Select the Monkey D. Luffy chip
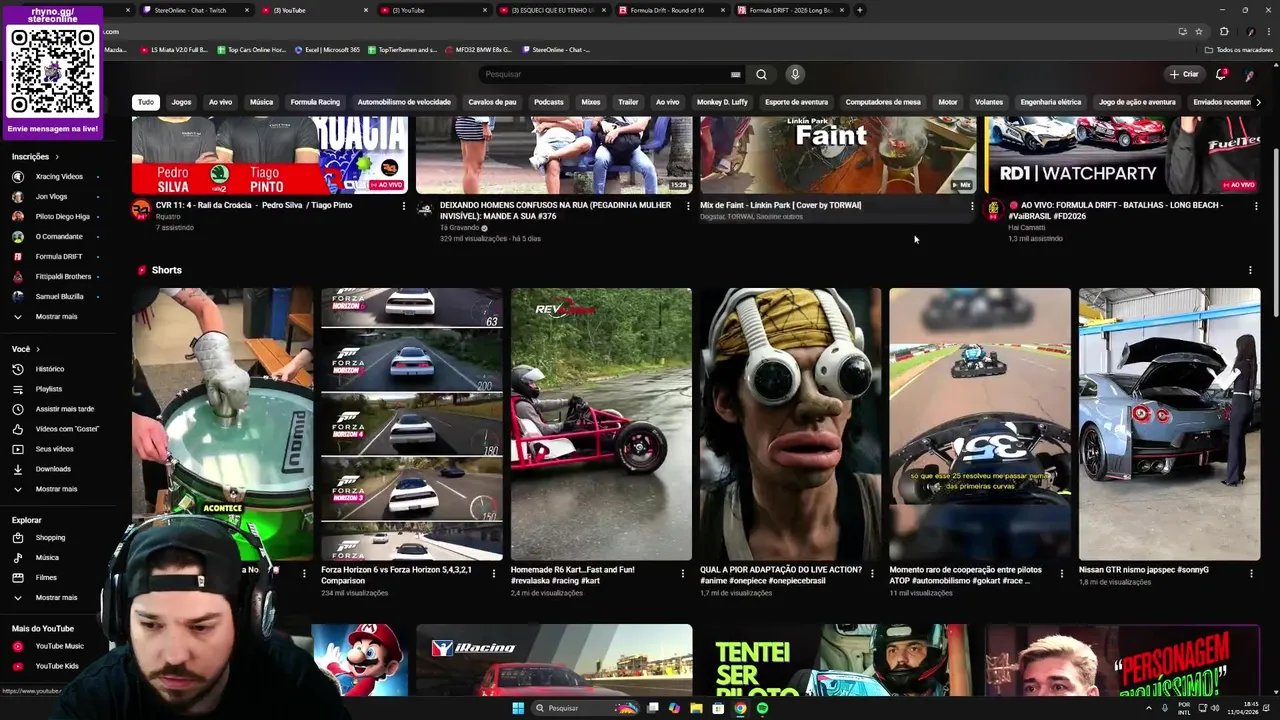The width and height of the screenshot is (1280, 720). (x=722, y=102)
